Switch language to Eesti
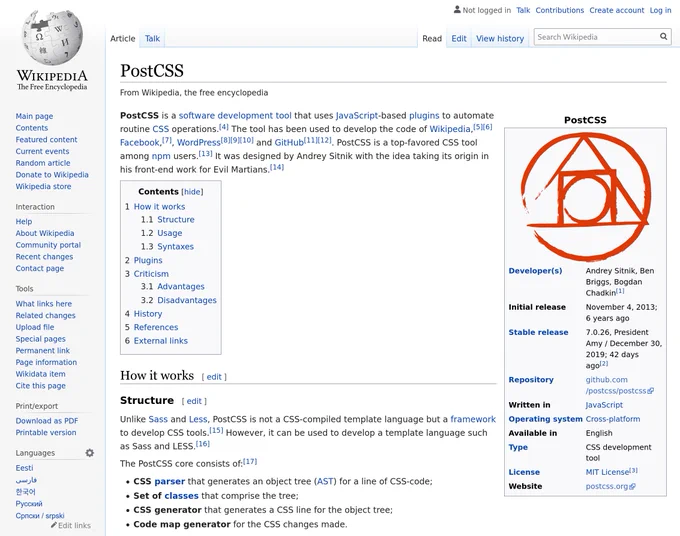Image resolution: width=680 pixels, height=536 pixels. pyautogui.click(x=24, y=468)
